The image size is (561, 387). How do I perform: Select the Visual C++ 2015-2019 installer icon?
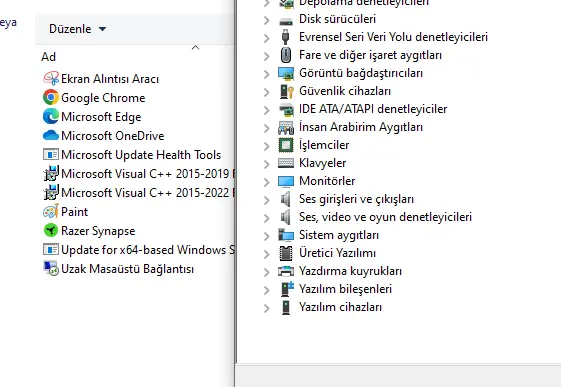pos(51,173)
